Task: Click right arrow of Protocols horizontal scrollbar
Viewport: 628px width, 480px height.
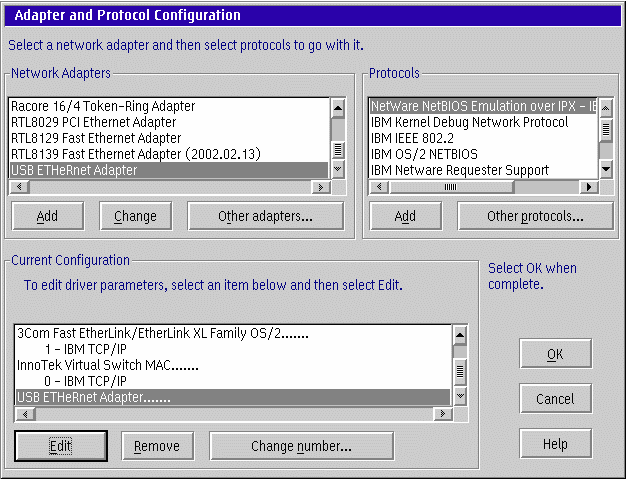Action: [589, 187]
